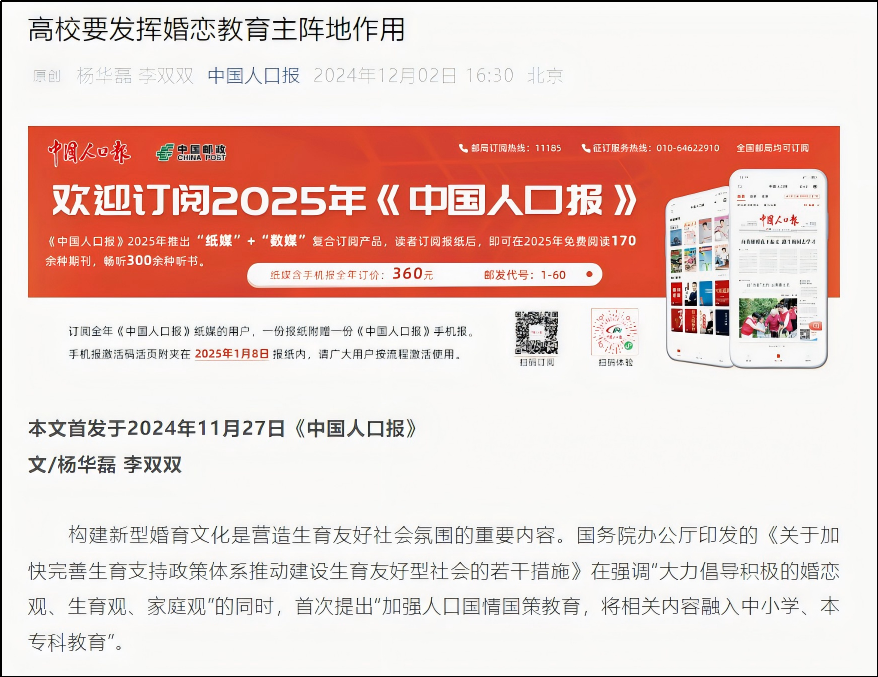The height and width of the screenshot is (677, 878).
Task: Click the 邮发代号 1-60 label
Action: point(525,275)
